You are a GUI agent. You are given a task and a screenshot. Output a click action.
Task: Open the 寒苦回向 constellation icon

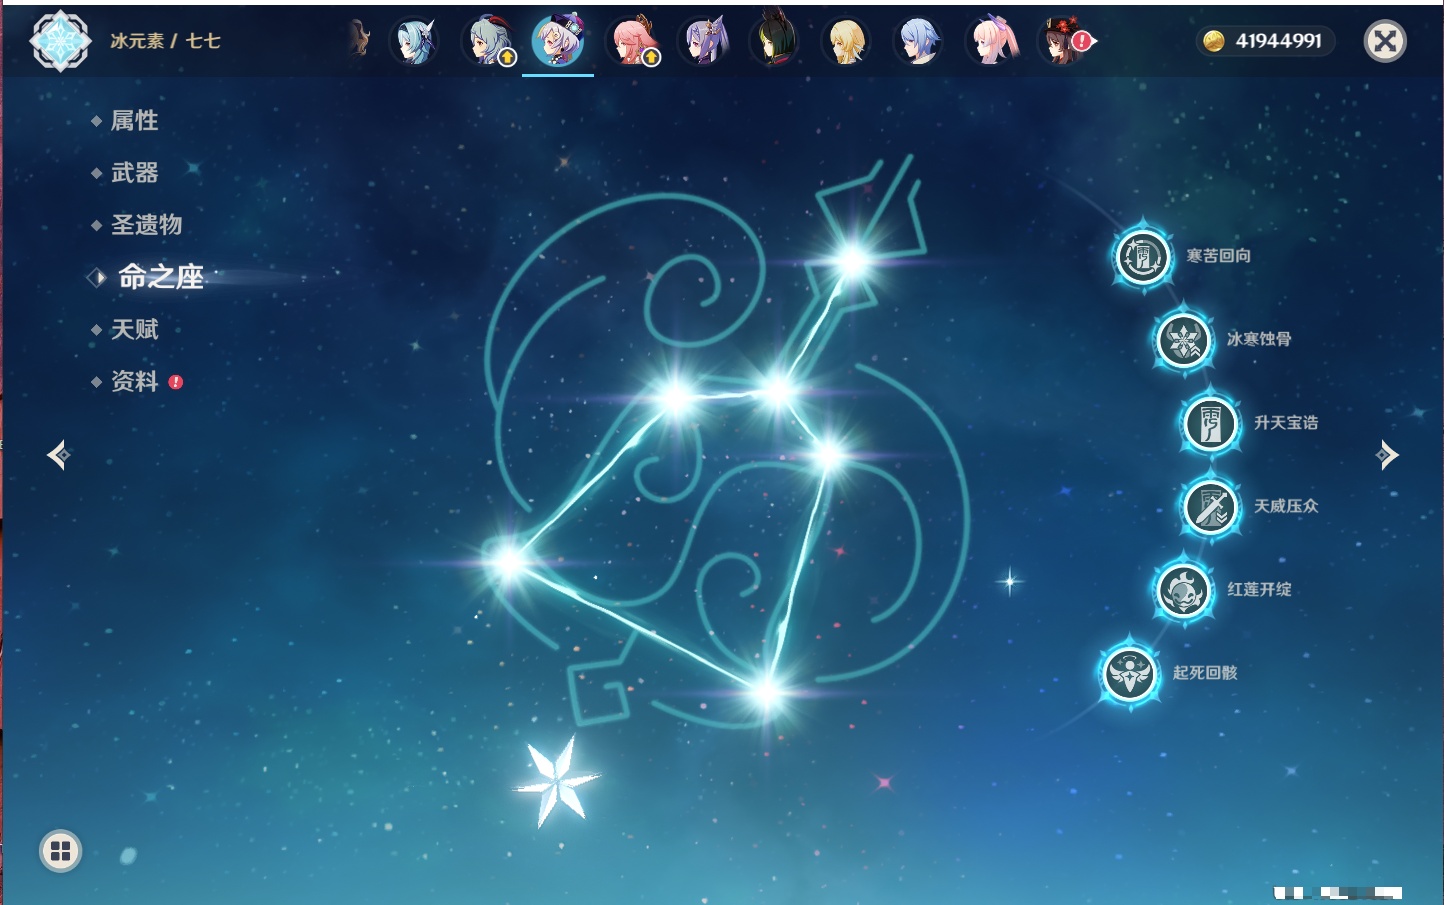(1142, 257)
